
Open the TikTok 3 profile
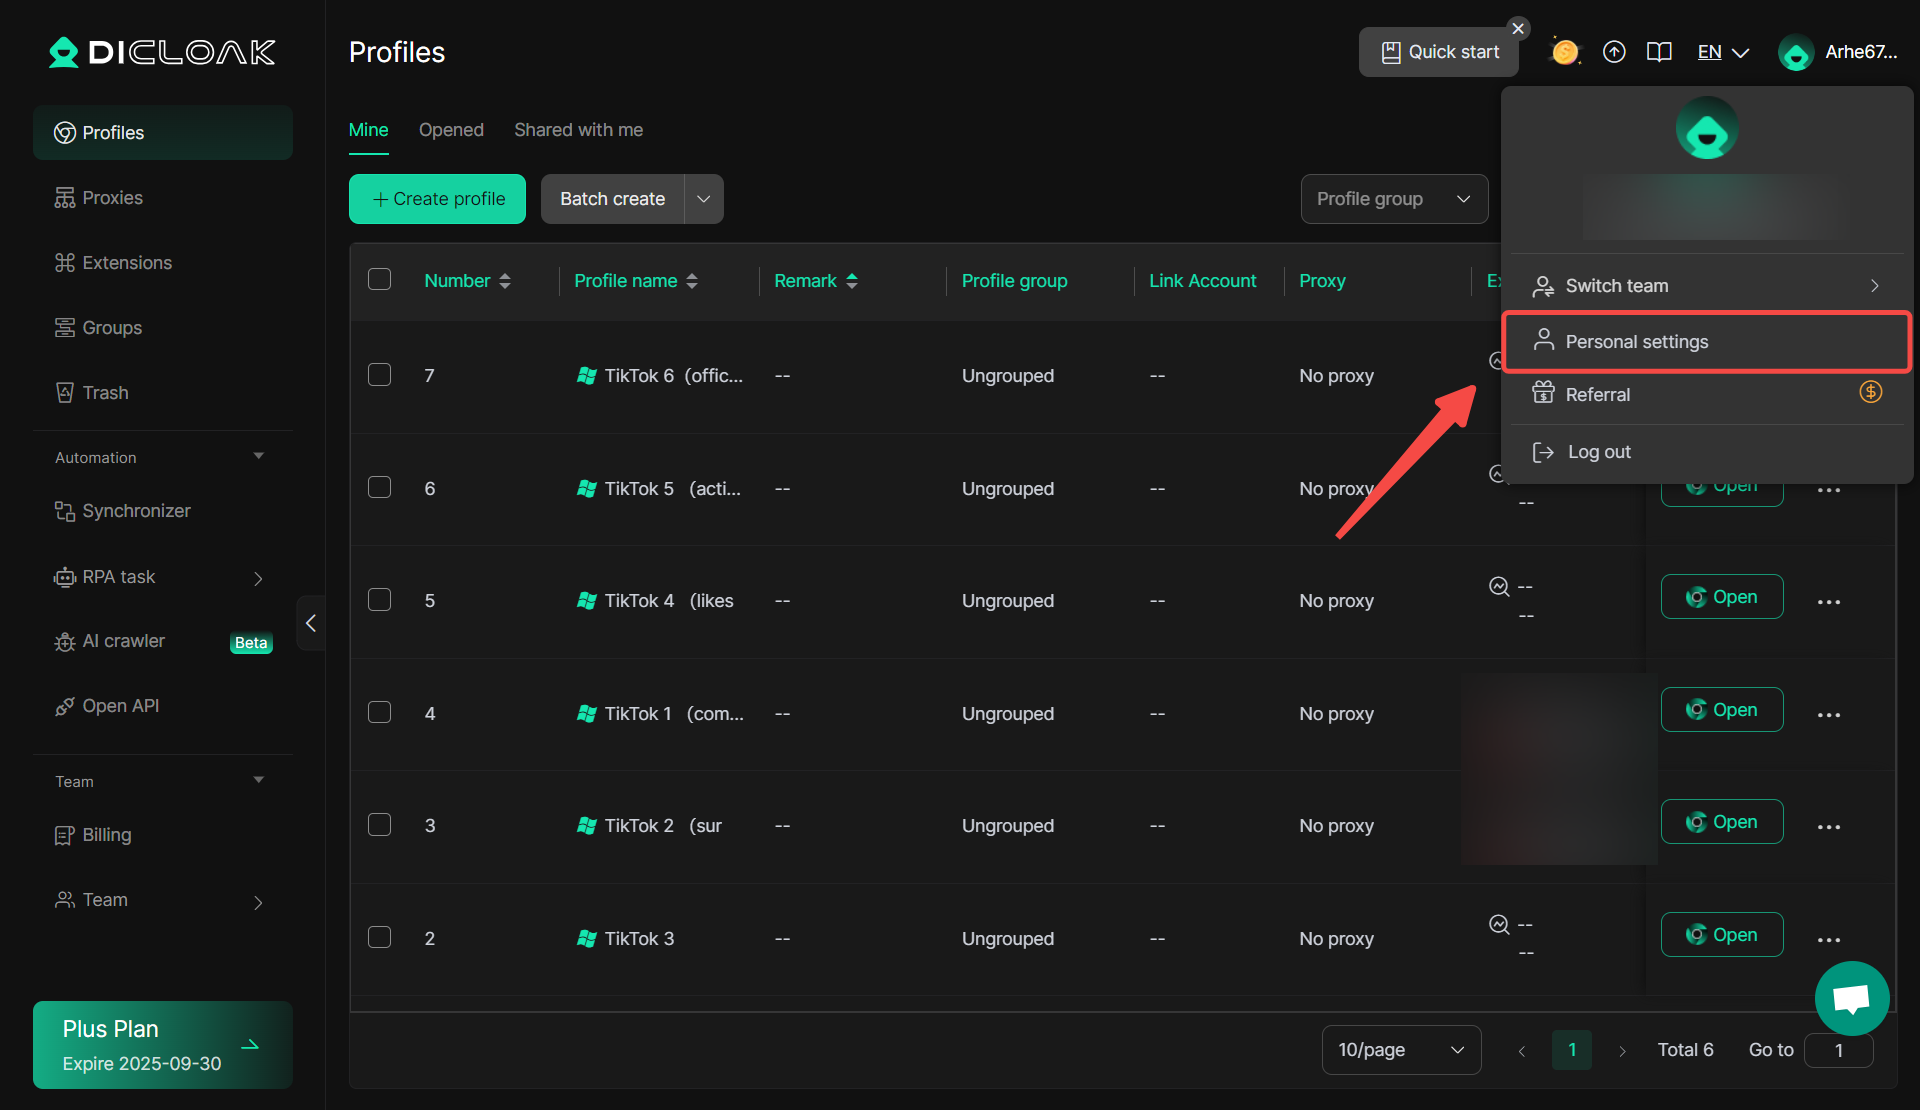click(1722, 935)
